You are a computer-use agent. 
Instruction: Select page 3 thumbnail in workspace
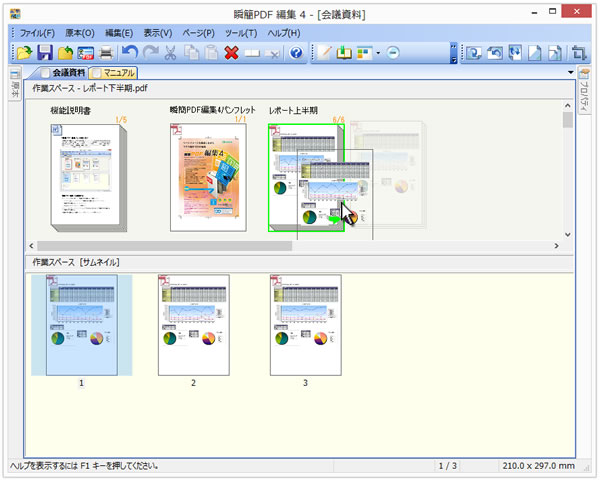pyautogui.click(x=306, y=325)
